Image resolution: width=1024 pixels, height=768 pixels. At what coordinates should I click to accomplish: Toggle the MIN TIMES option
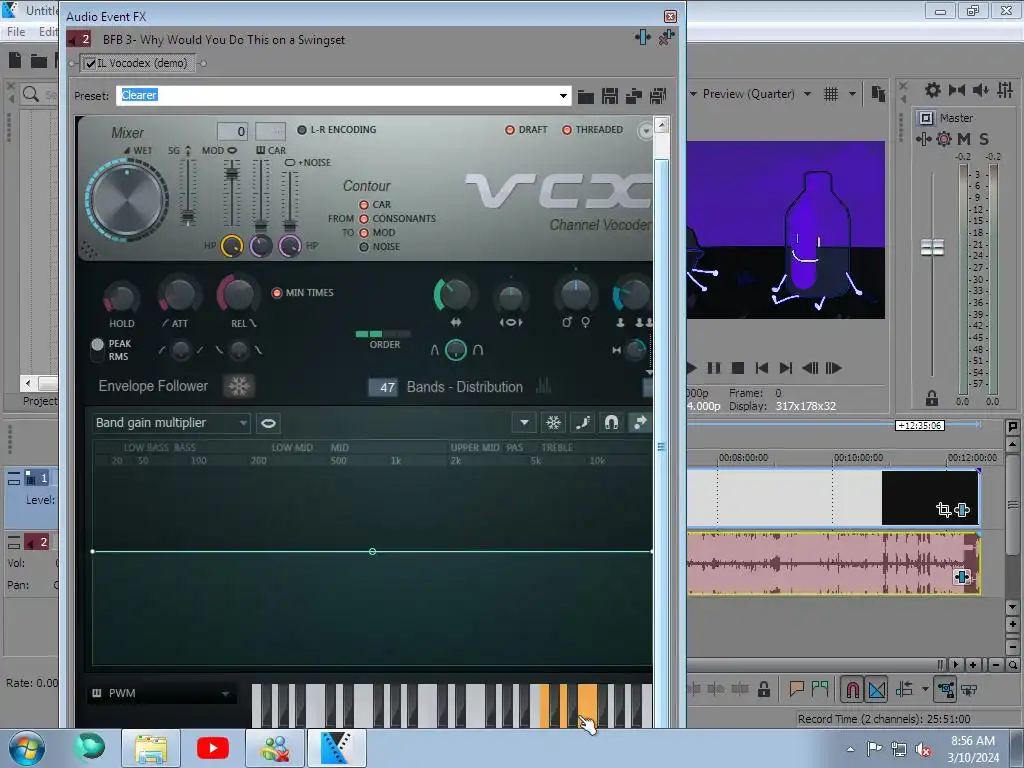(x=277, y=293)
